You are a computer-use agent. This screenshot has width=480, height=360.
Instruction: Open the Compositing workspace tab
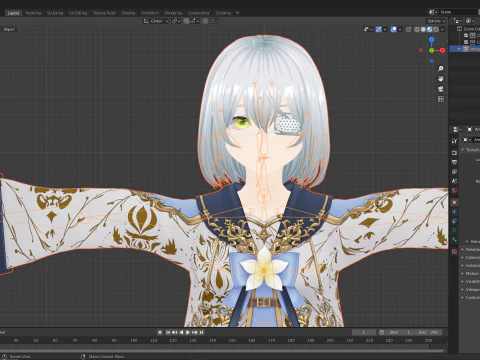pyautogui.click(x=199, y=13)
